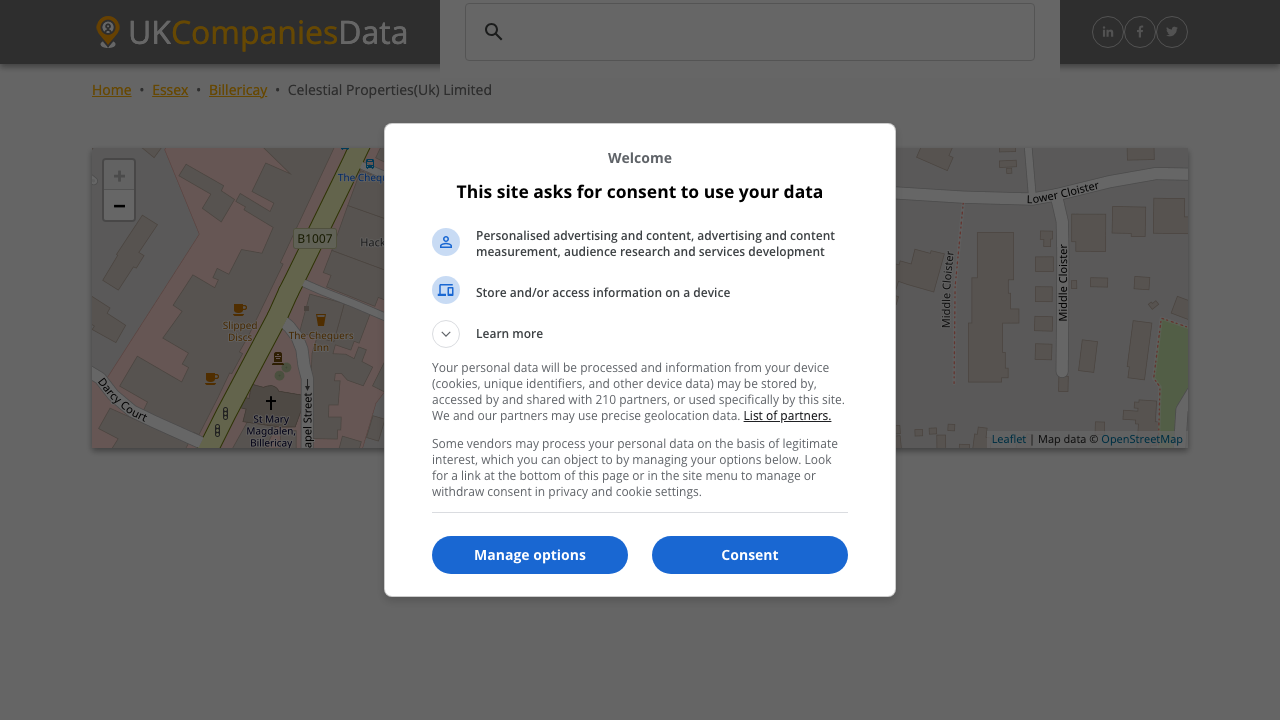Click the Consent button

click(750, 555)
